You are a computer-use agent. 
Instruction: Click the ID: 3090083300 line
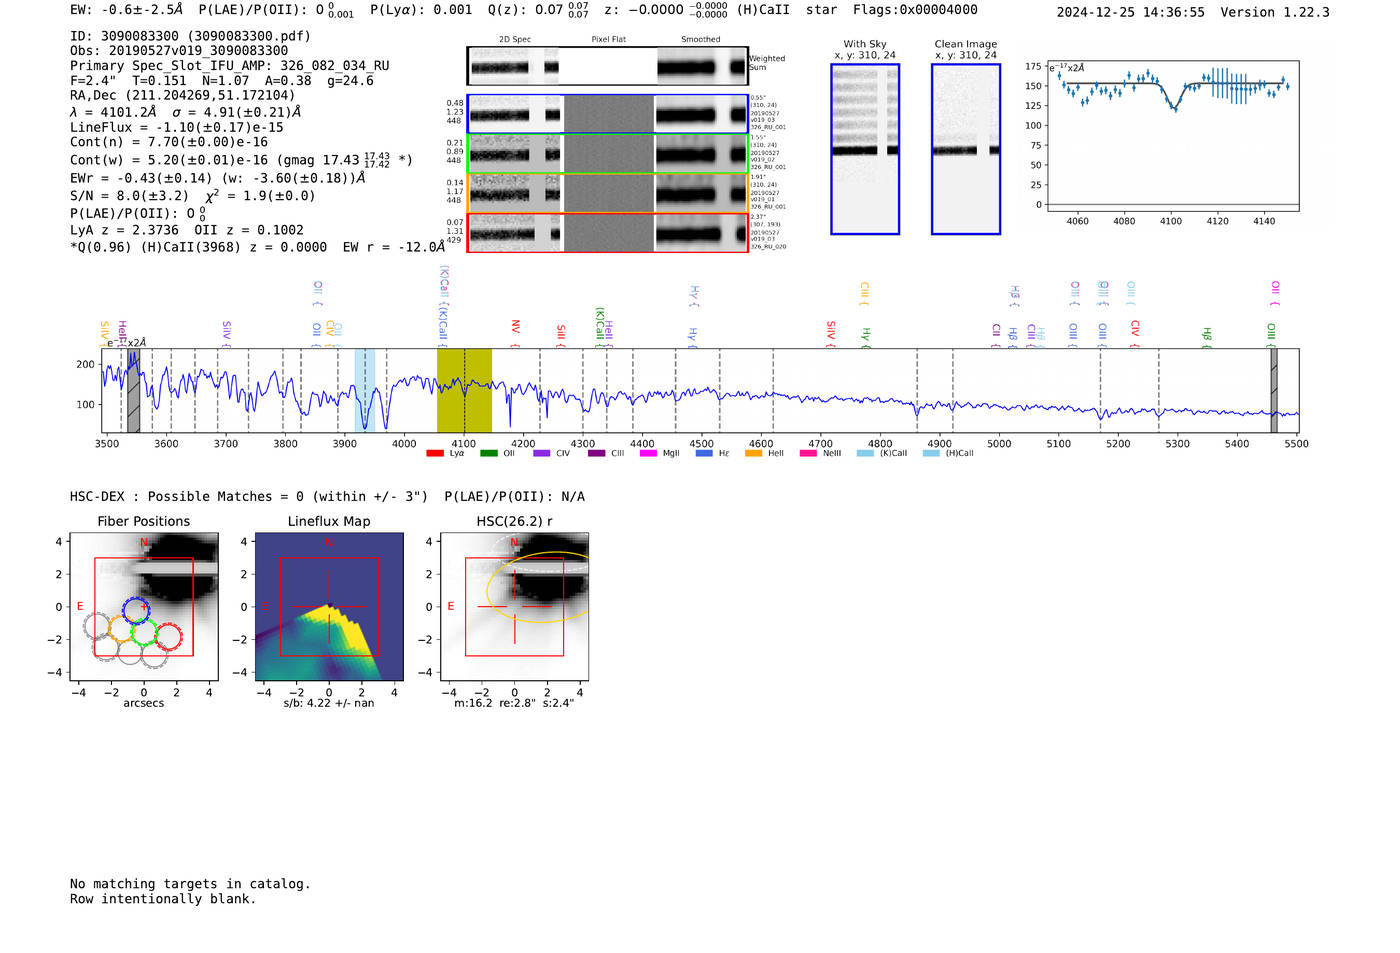(x=190, y=36)
